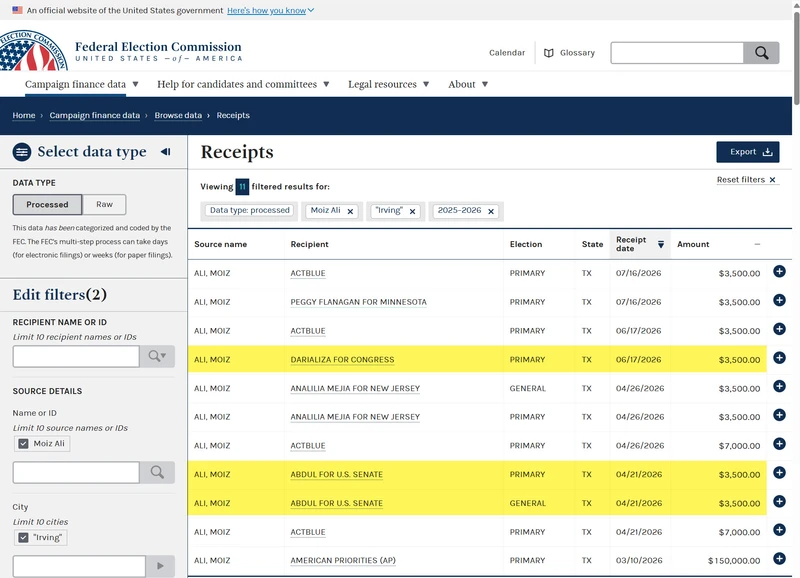Expand "Here's how you know" dropdown
800x578 pixels.
pos(270,10)
